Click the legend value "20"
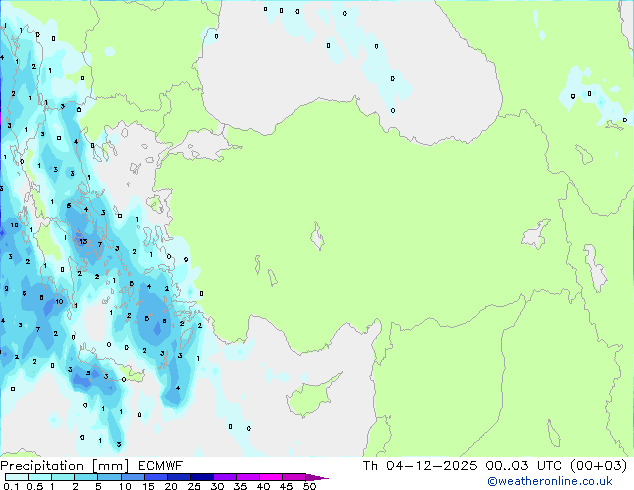The image size is (634, 490). (171, 486)
